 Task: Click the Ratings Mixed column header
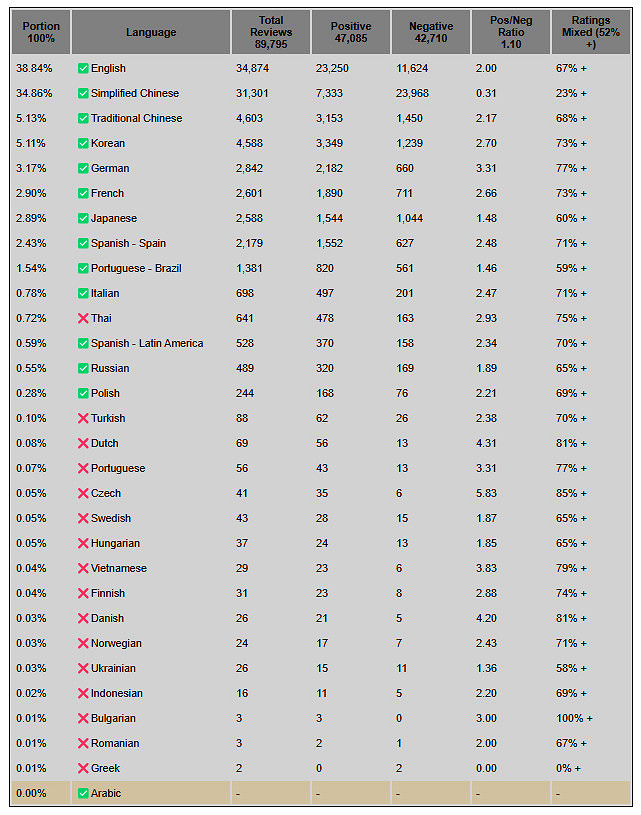pos(591,32)
